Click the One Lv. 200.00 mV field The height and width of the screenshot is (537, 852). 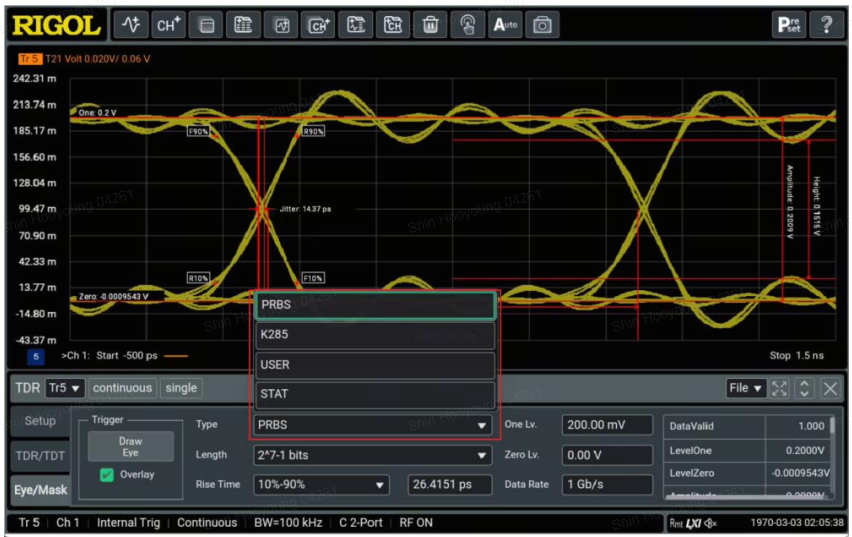point(607,425)
